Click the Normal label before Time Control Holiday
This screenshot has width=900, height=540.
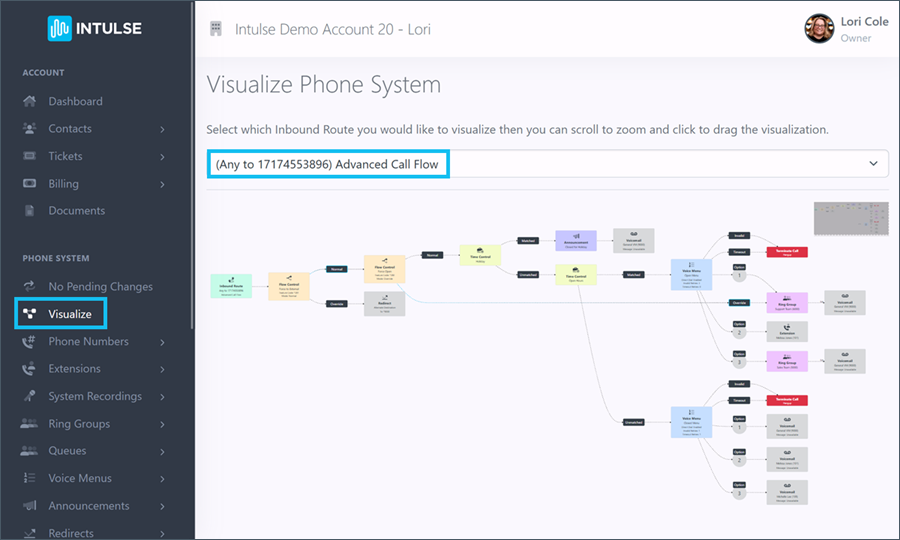[x=432, y=255]
